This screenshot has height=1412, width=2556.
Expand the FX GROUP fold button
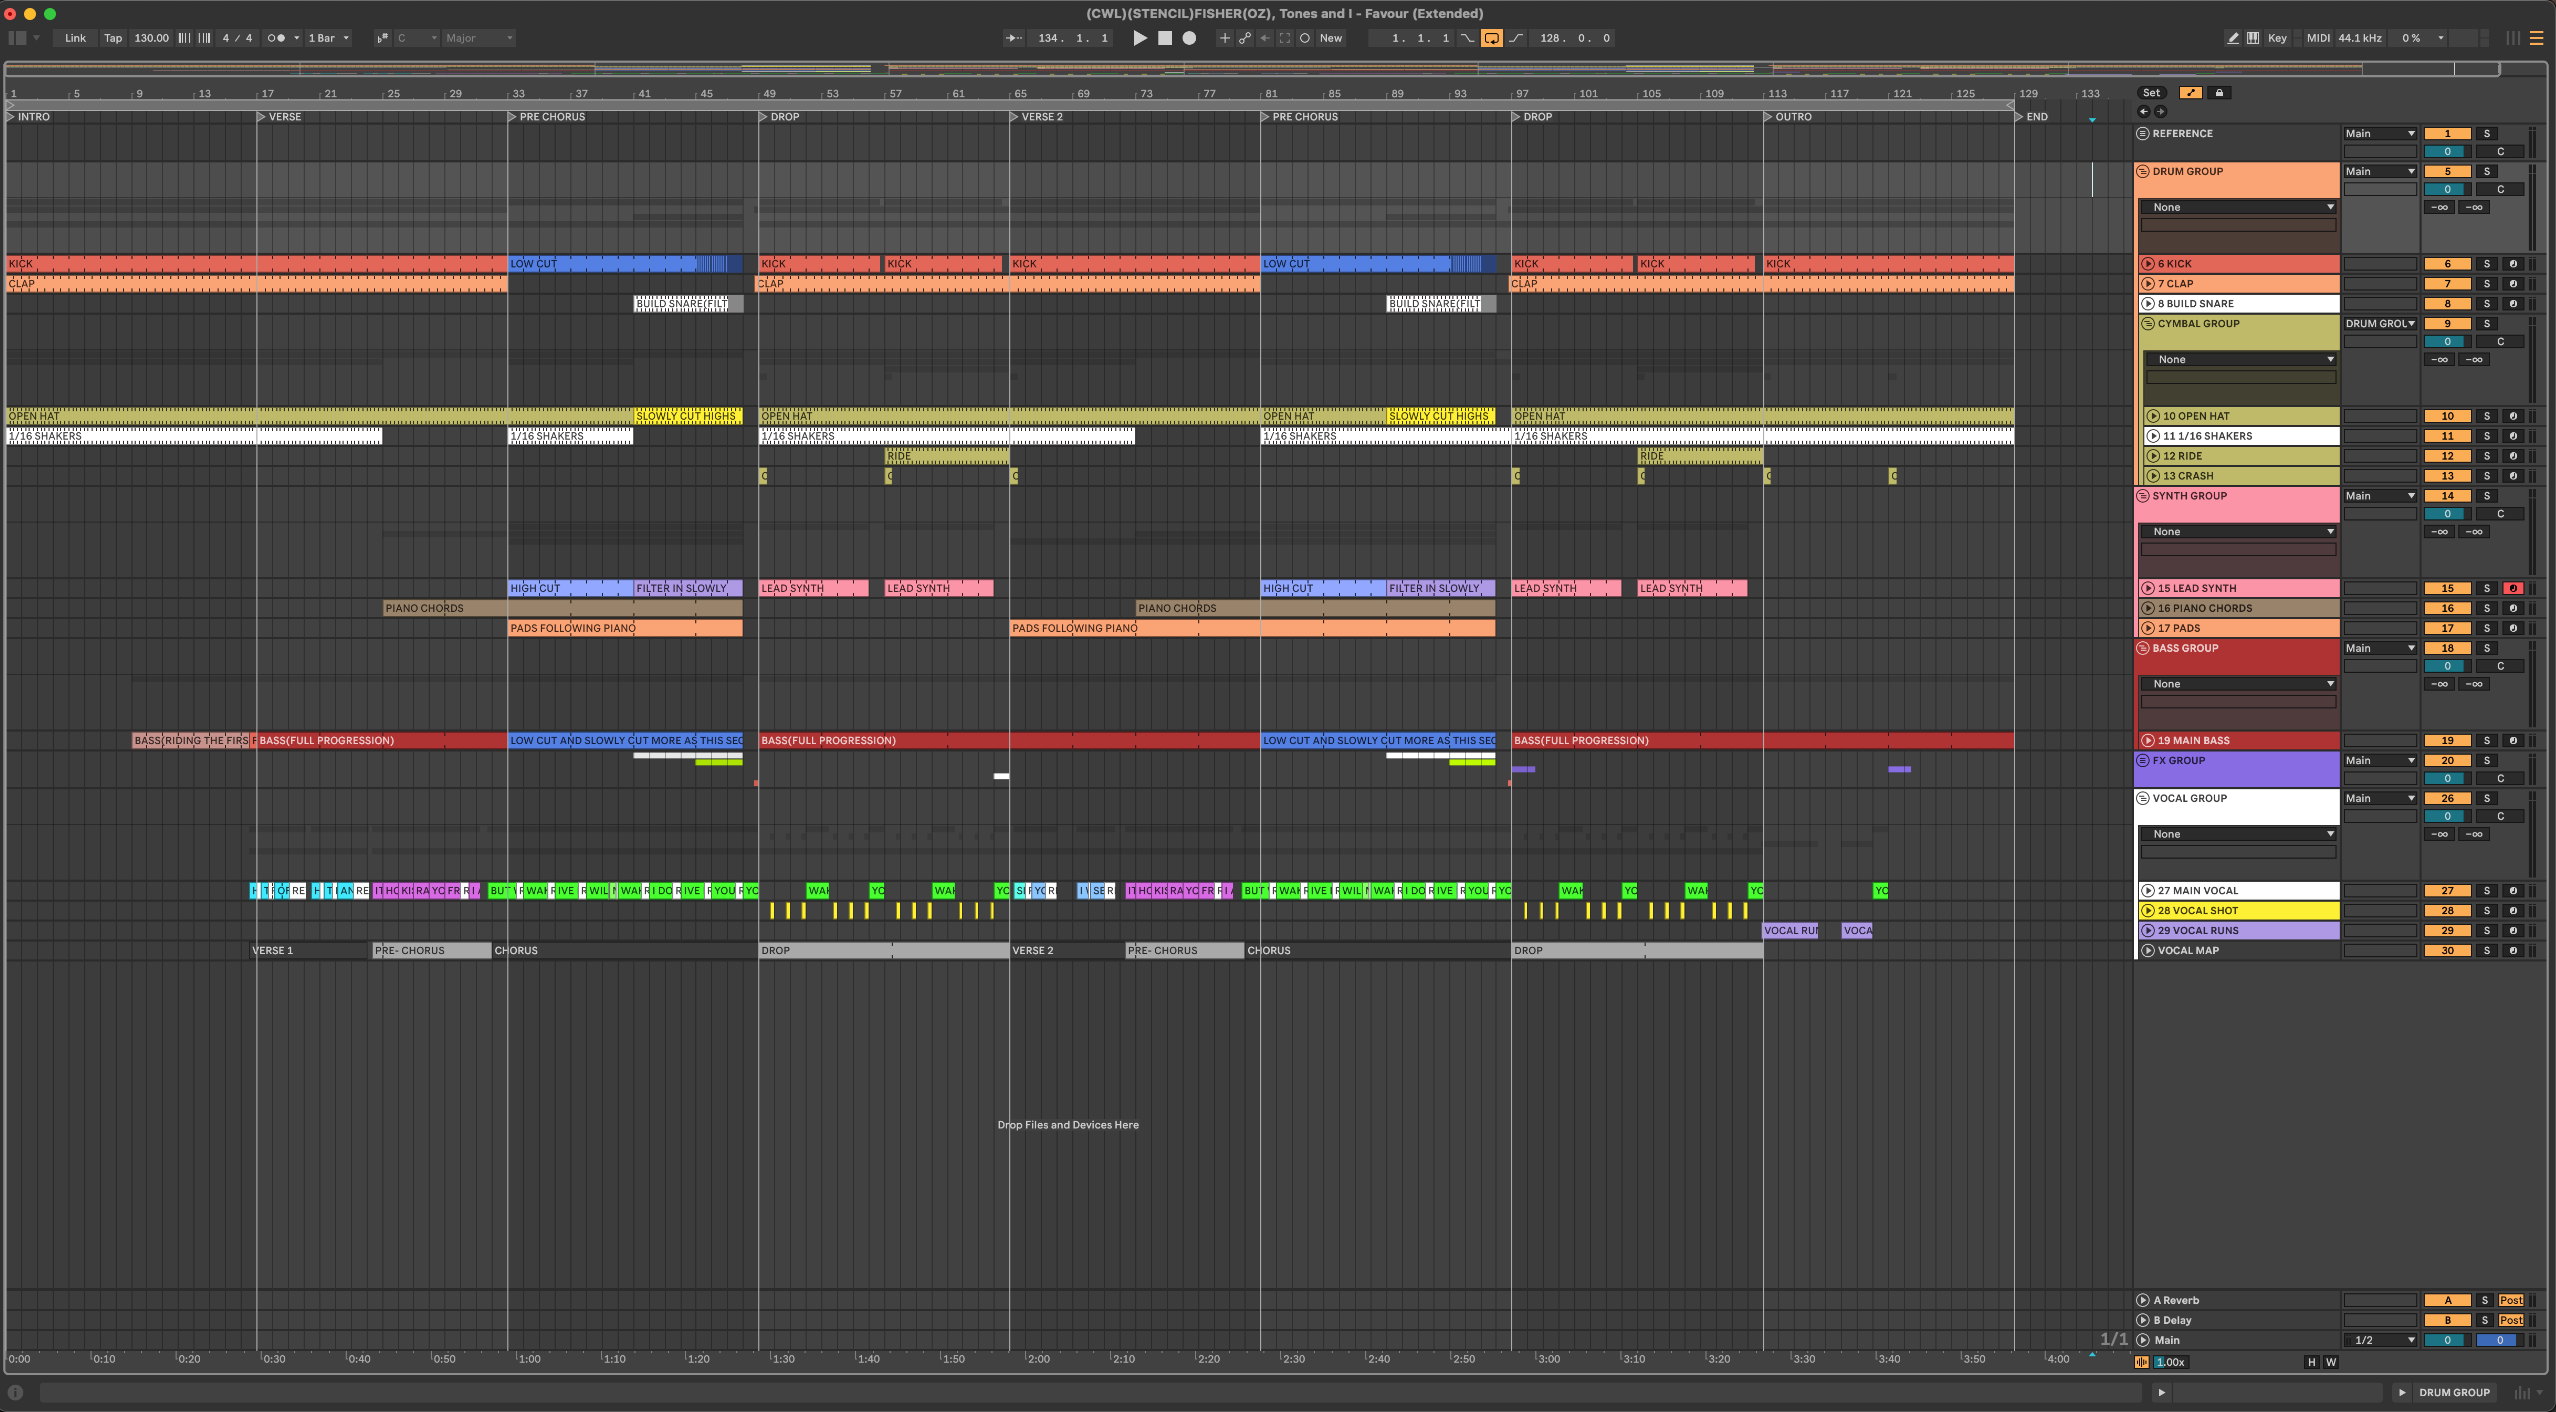pos(2143,761)
